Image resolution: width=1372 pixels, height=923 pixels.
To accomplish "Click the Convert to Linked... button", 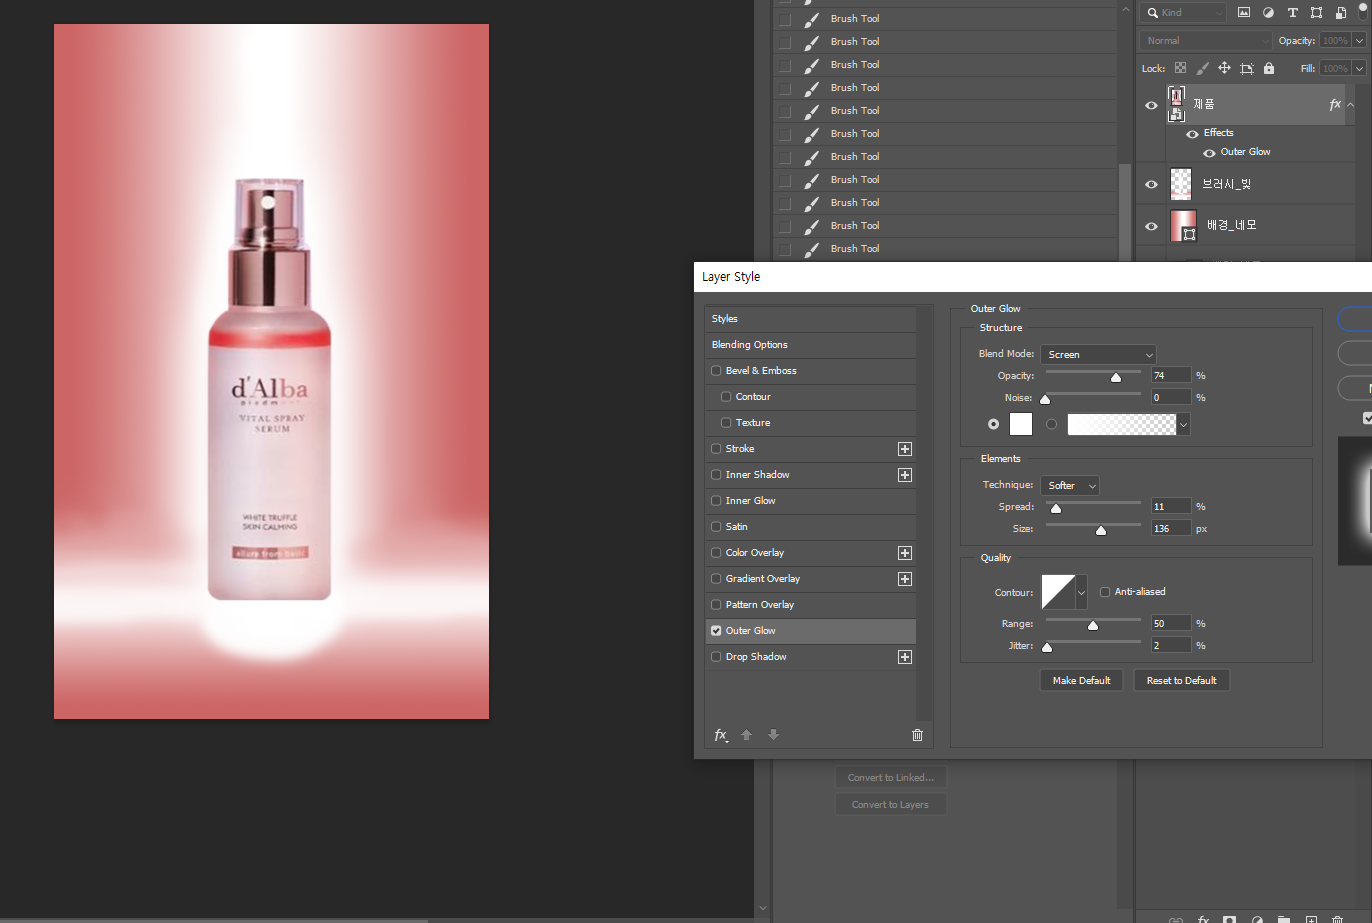I will pos(890,777).
